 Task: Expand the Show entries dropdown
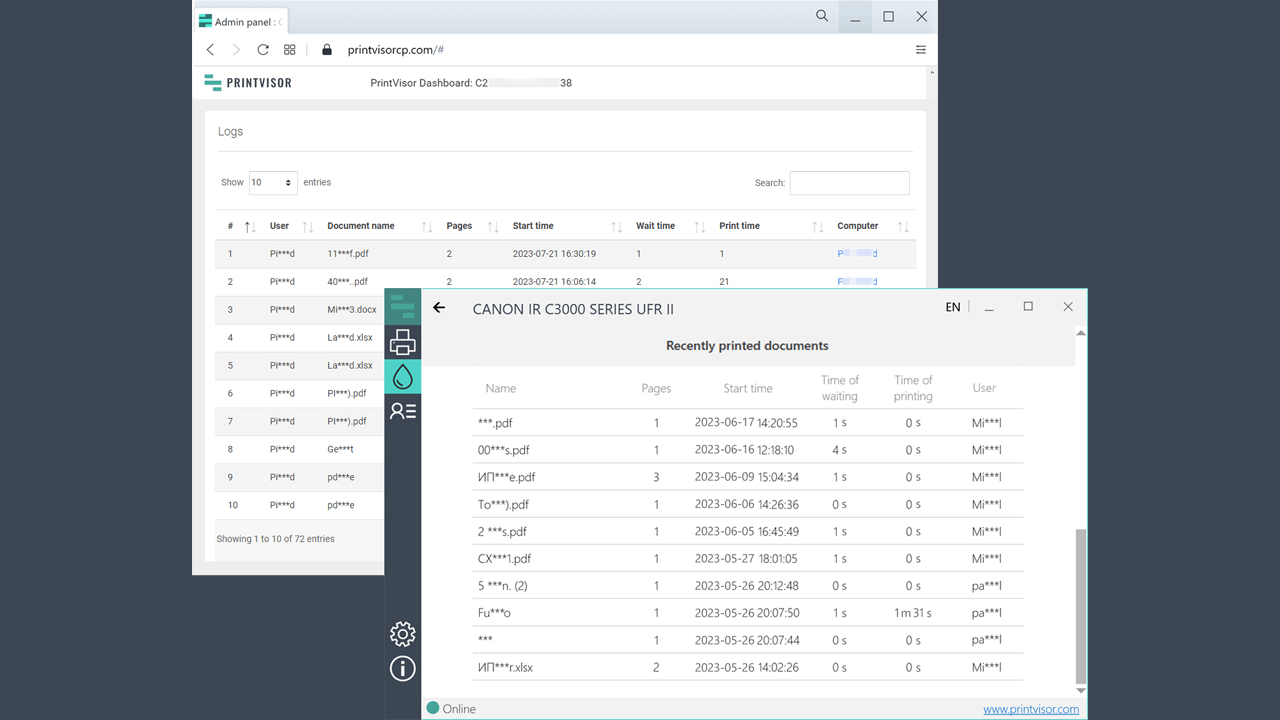click(273, 183)
